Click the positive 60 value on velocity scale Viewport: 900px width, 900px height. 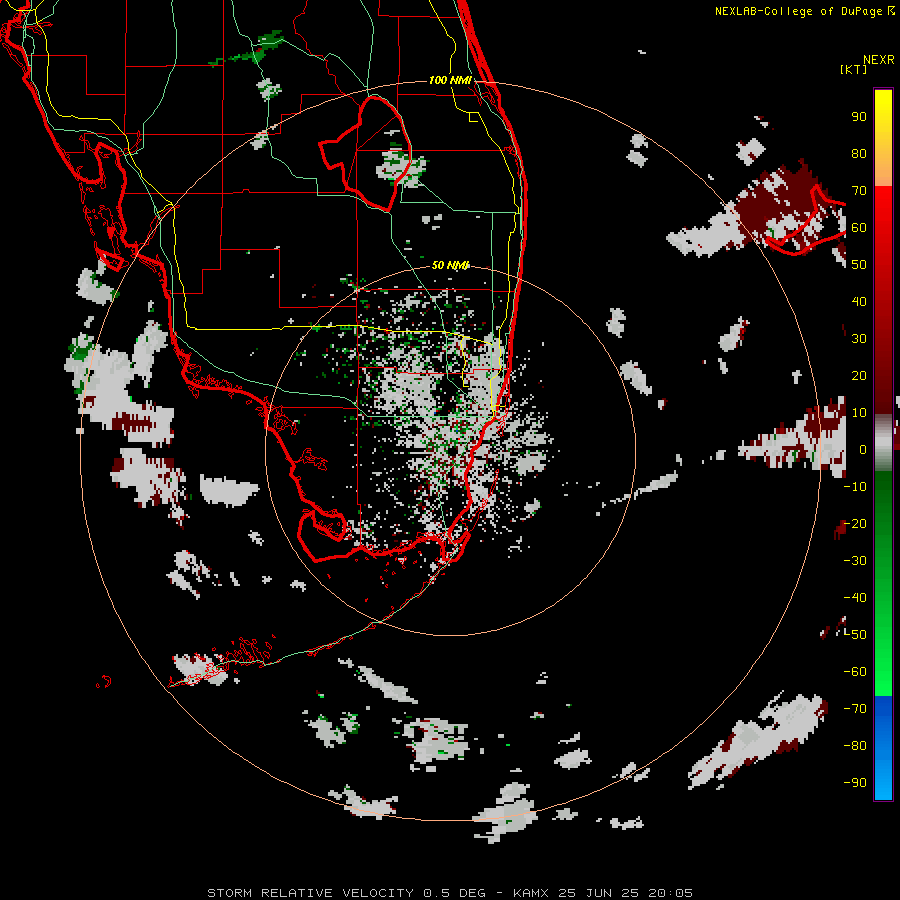859,227
